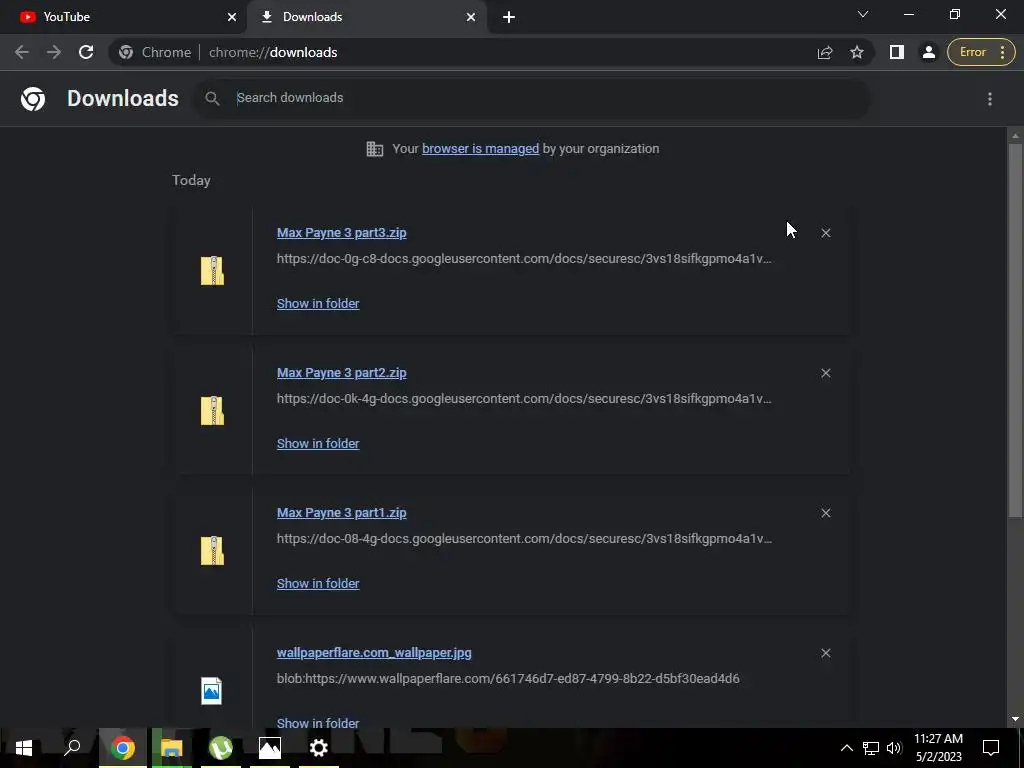Screen dimensions: 1024x768
Task: Click the network status tray icon
Action: click(x=871, y=748)
